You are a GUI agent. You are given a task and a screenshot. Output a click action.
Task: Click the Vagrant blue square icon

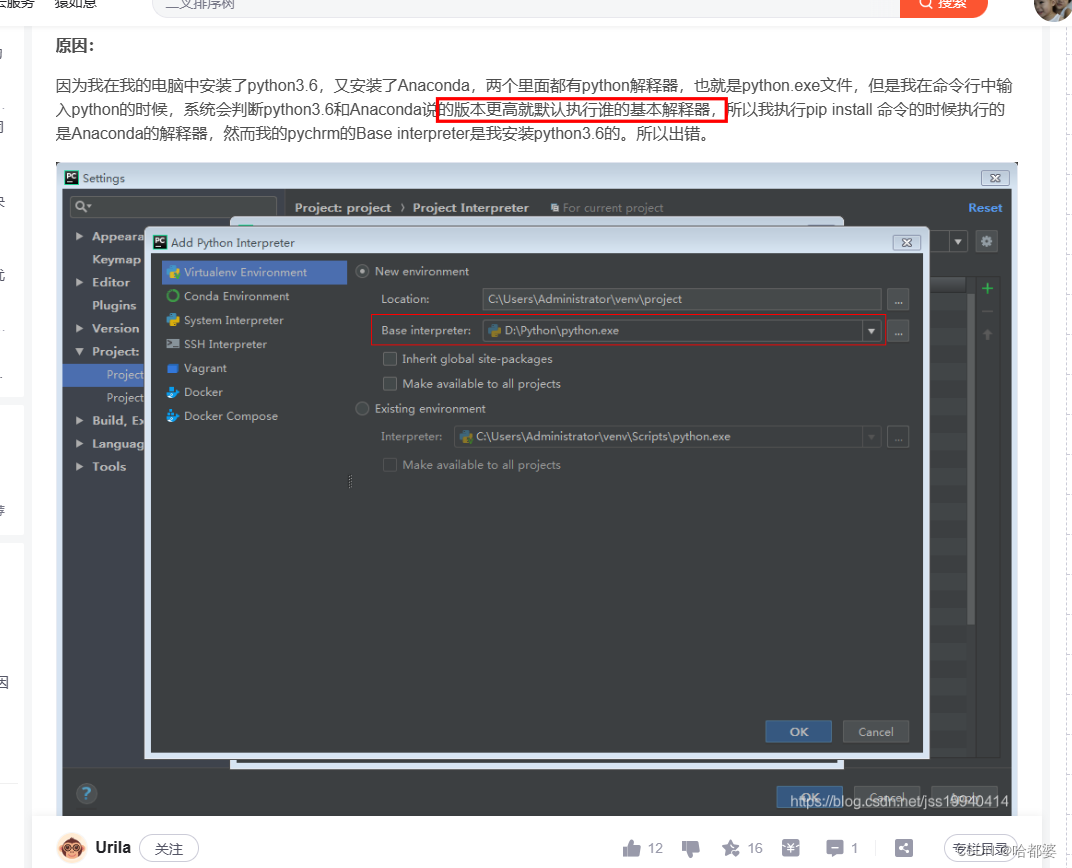coord(173,368)
